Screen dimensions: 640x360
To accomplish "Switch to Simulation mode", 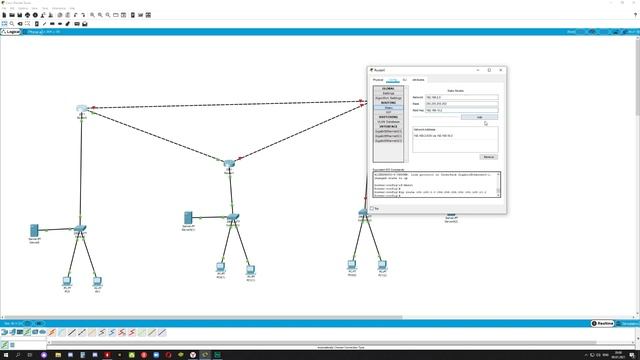I will click(x=628, y=323).
